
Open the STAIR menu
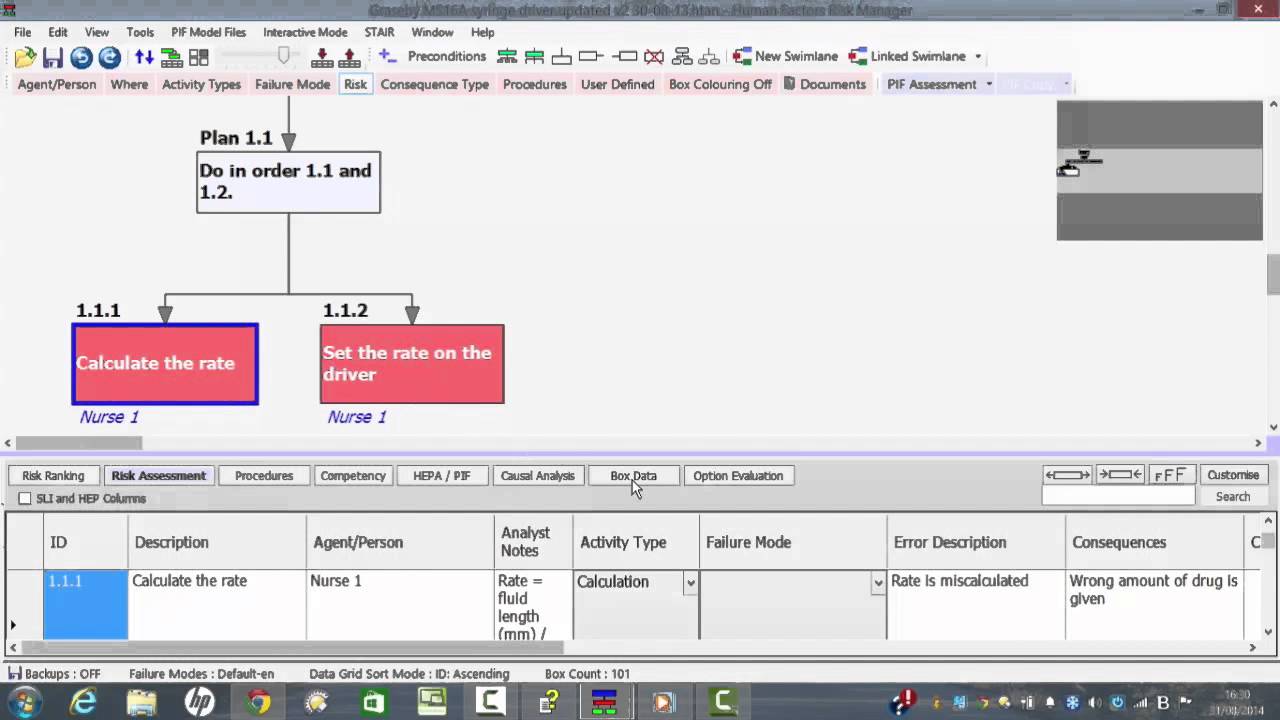pos(379,32)
